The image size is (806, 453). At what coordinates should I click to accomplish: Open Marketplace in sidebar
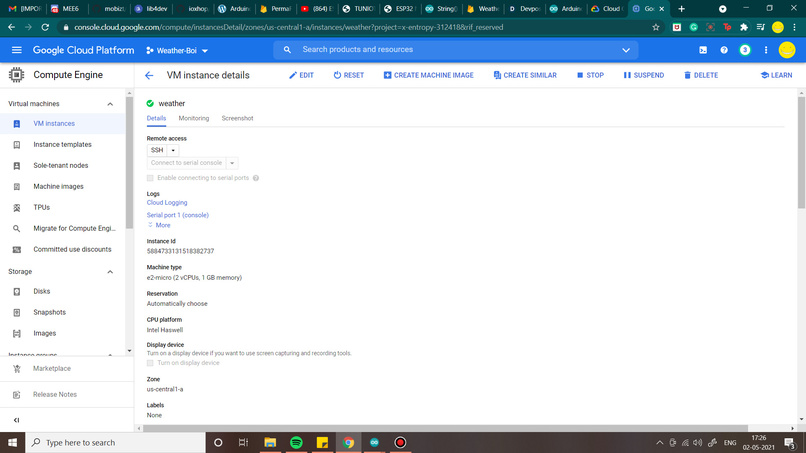pos(67,369)
